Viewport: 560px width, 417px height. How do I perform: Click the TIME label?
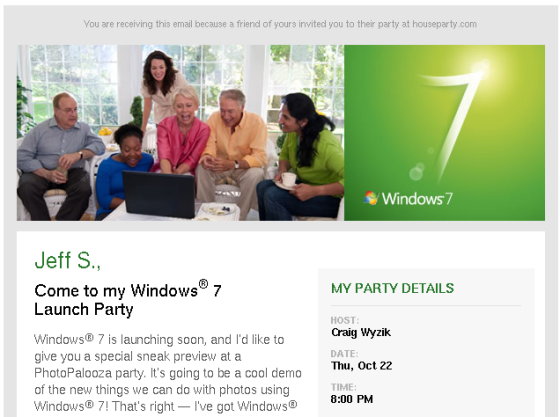point(343,387)
